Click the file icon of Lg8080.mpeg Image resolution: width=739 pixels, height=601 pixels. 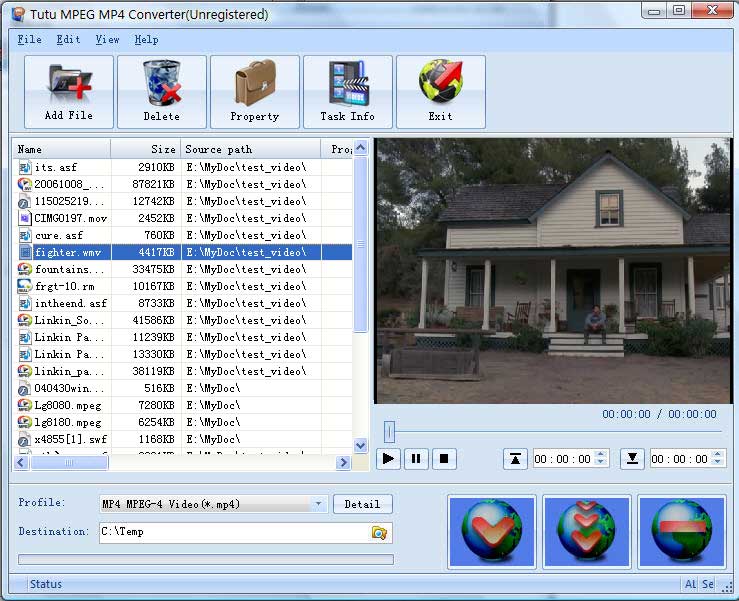(25, 405)
